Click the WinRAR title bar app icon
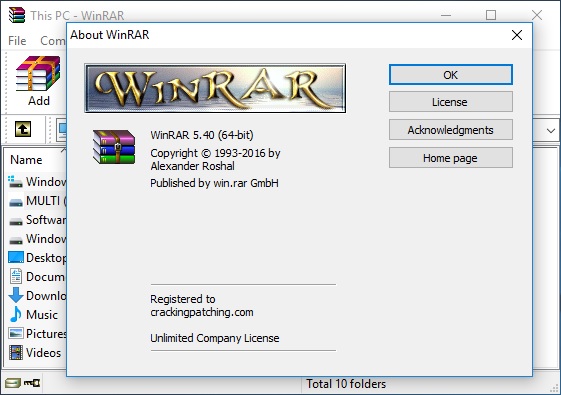The width and height of the screenshot is (561, 395). [17, 15]
